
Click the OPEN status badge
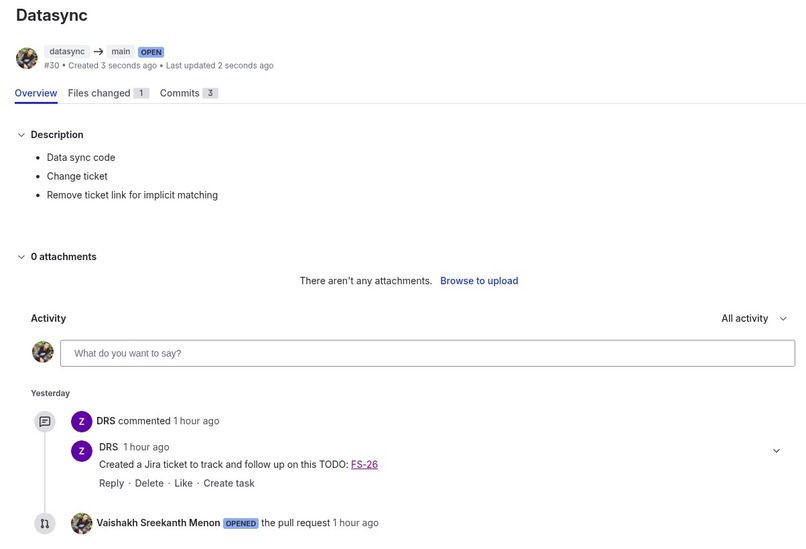[x=151, y=52]
